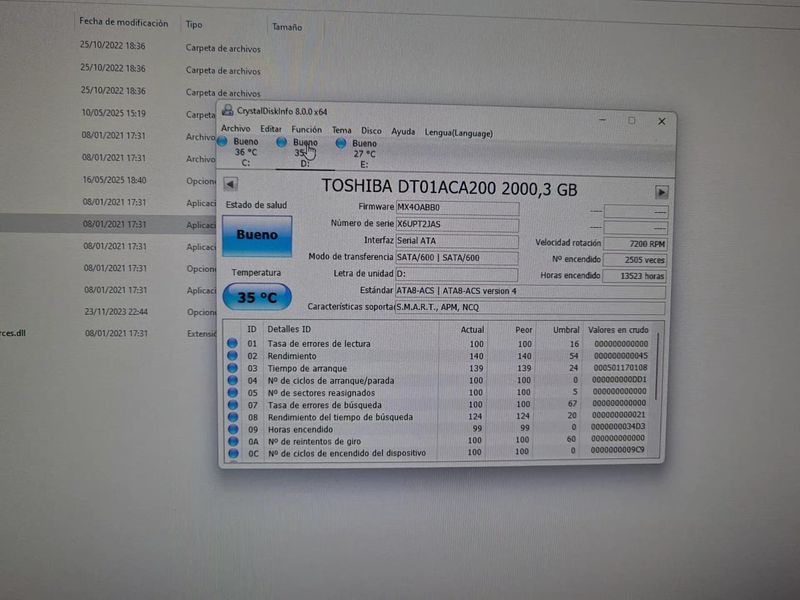
Task: Click status orb for attribute 0C
Action: point(233,453)
